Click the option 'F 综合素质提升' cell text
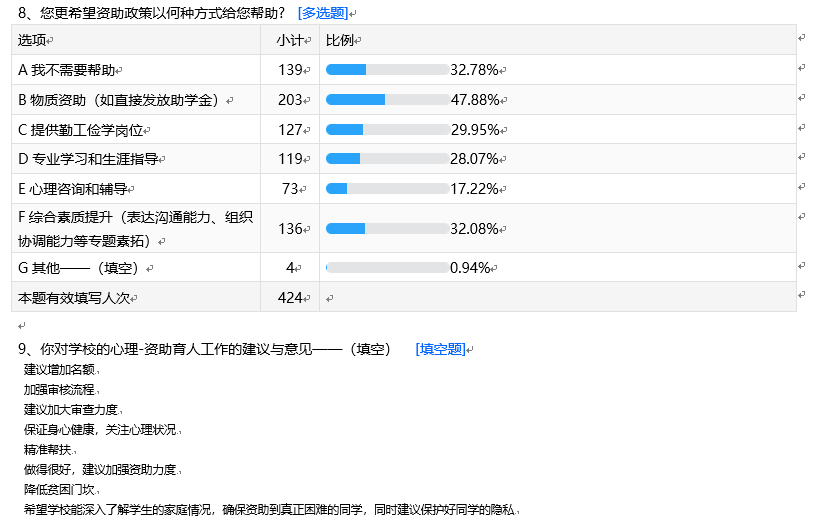Viewport: 813px width, 524px height. [x=135, y=218]
